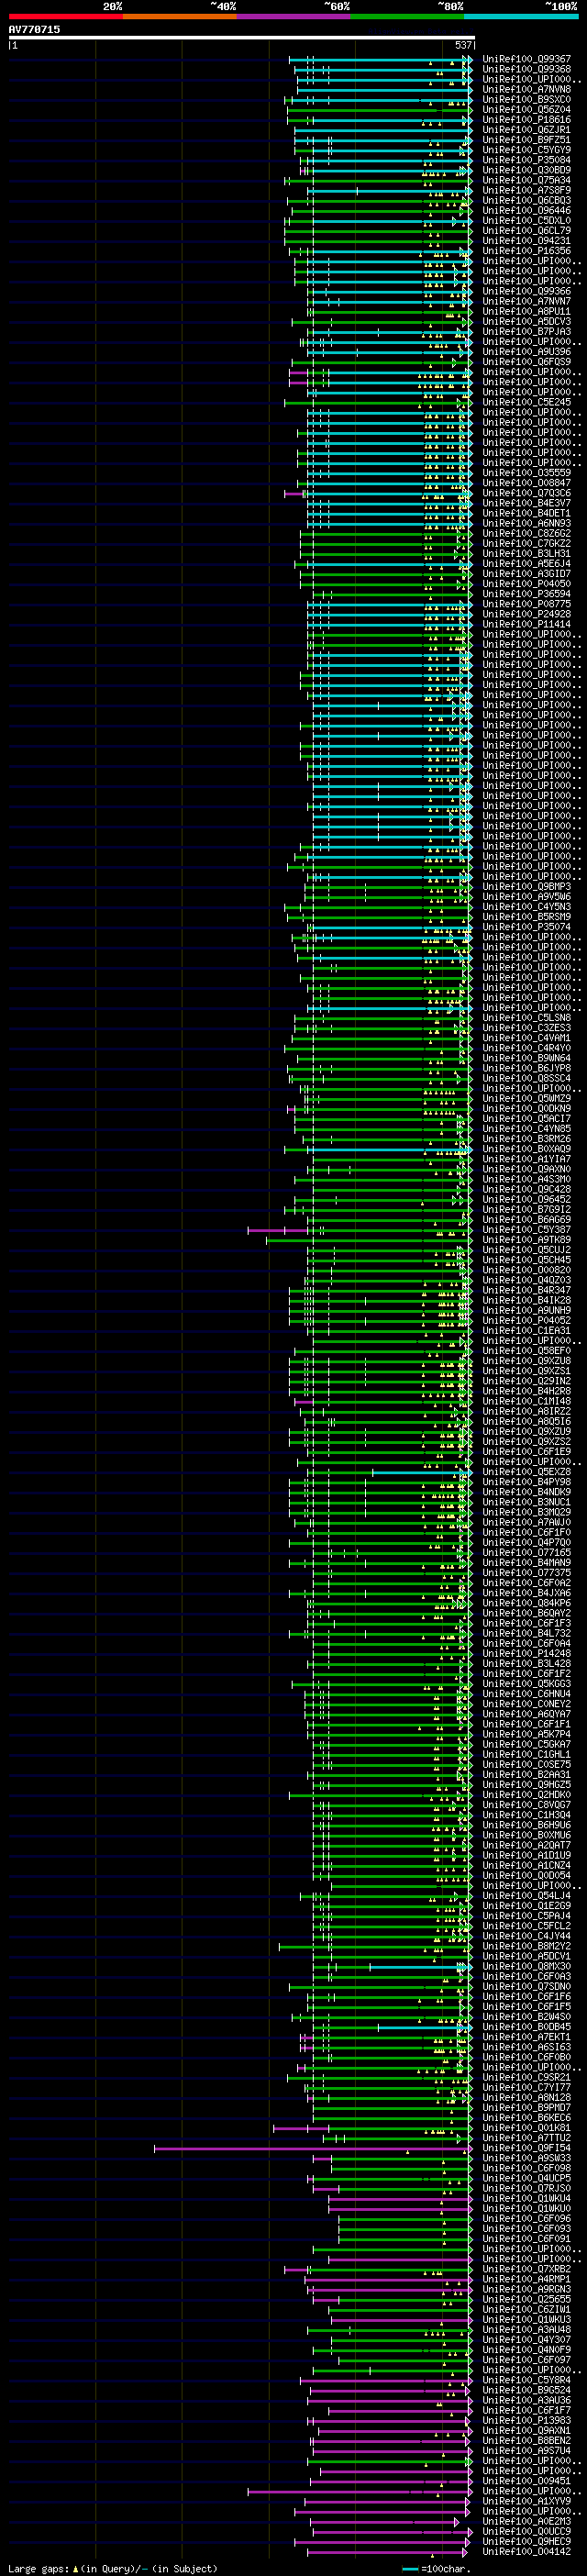The height and width of the screenshot is (2576, 587).
Task: Select hit label UniRef100_B6AG69
Action: pyautogui.click(x=526, y=1220)
